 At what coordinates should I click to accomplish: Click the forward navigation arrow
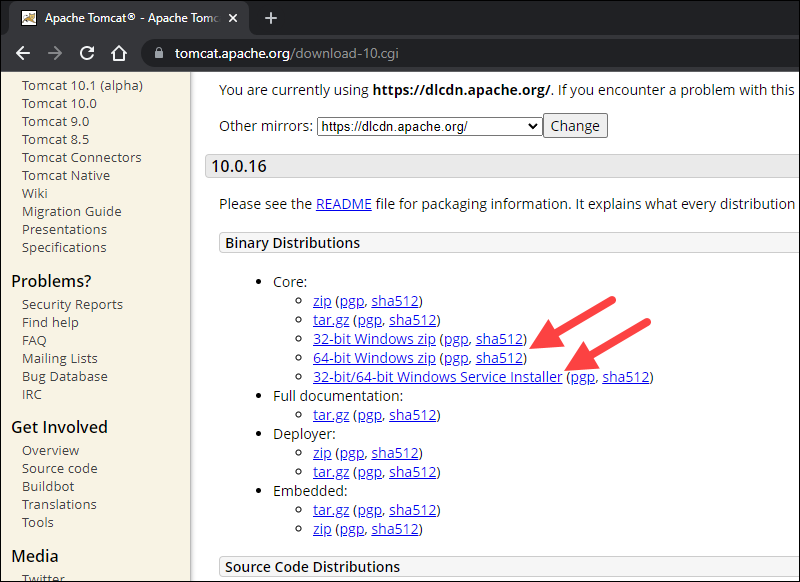(x=54, y=53)
